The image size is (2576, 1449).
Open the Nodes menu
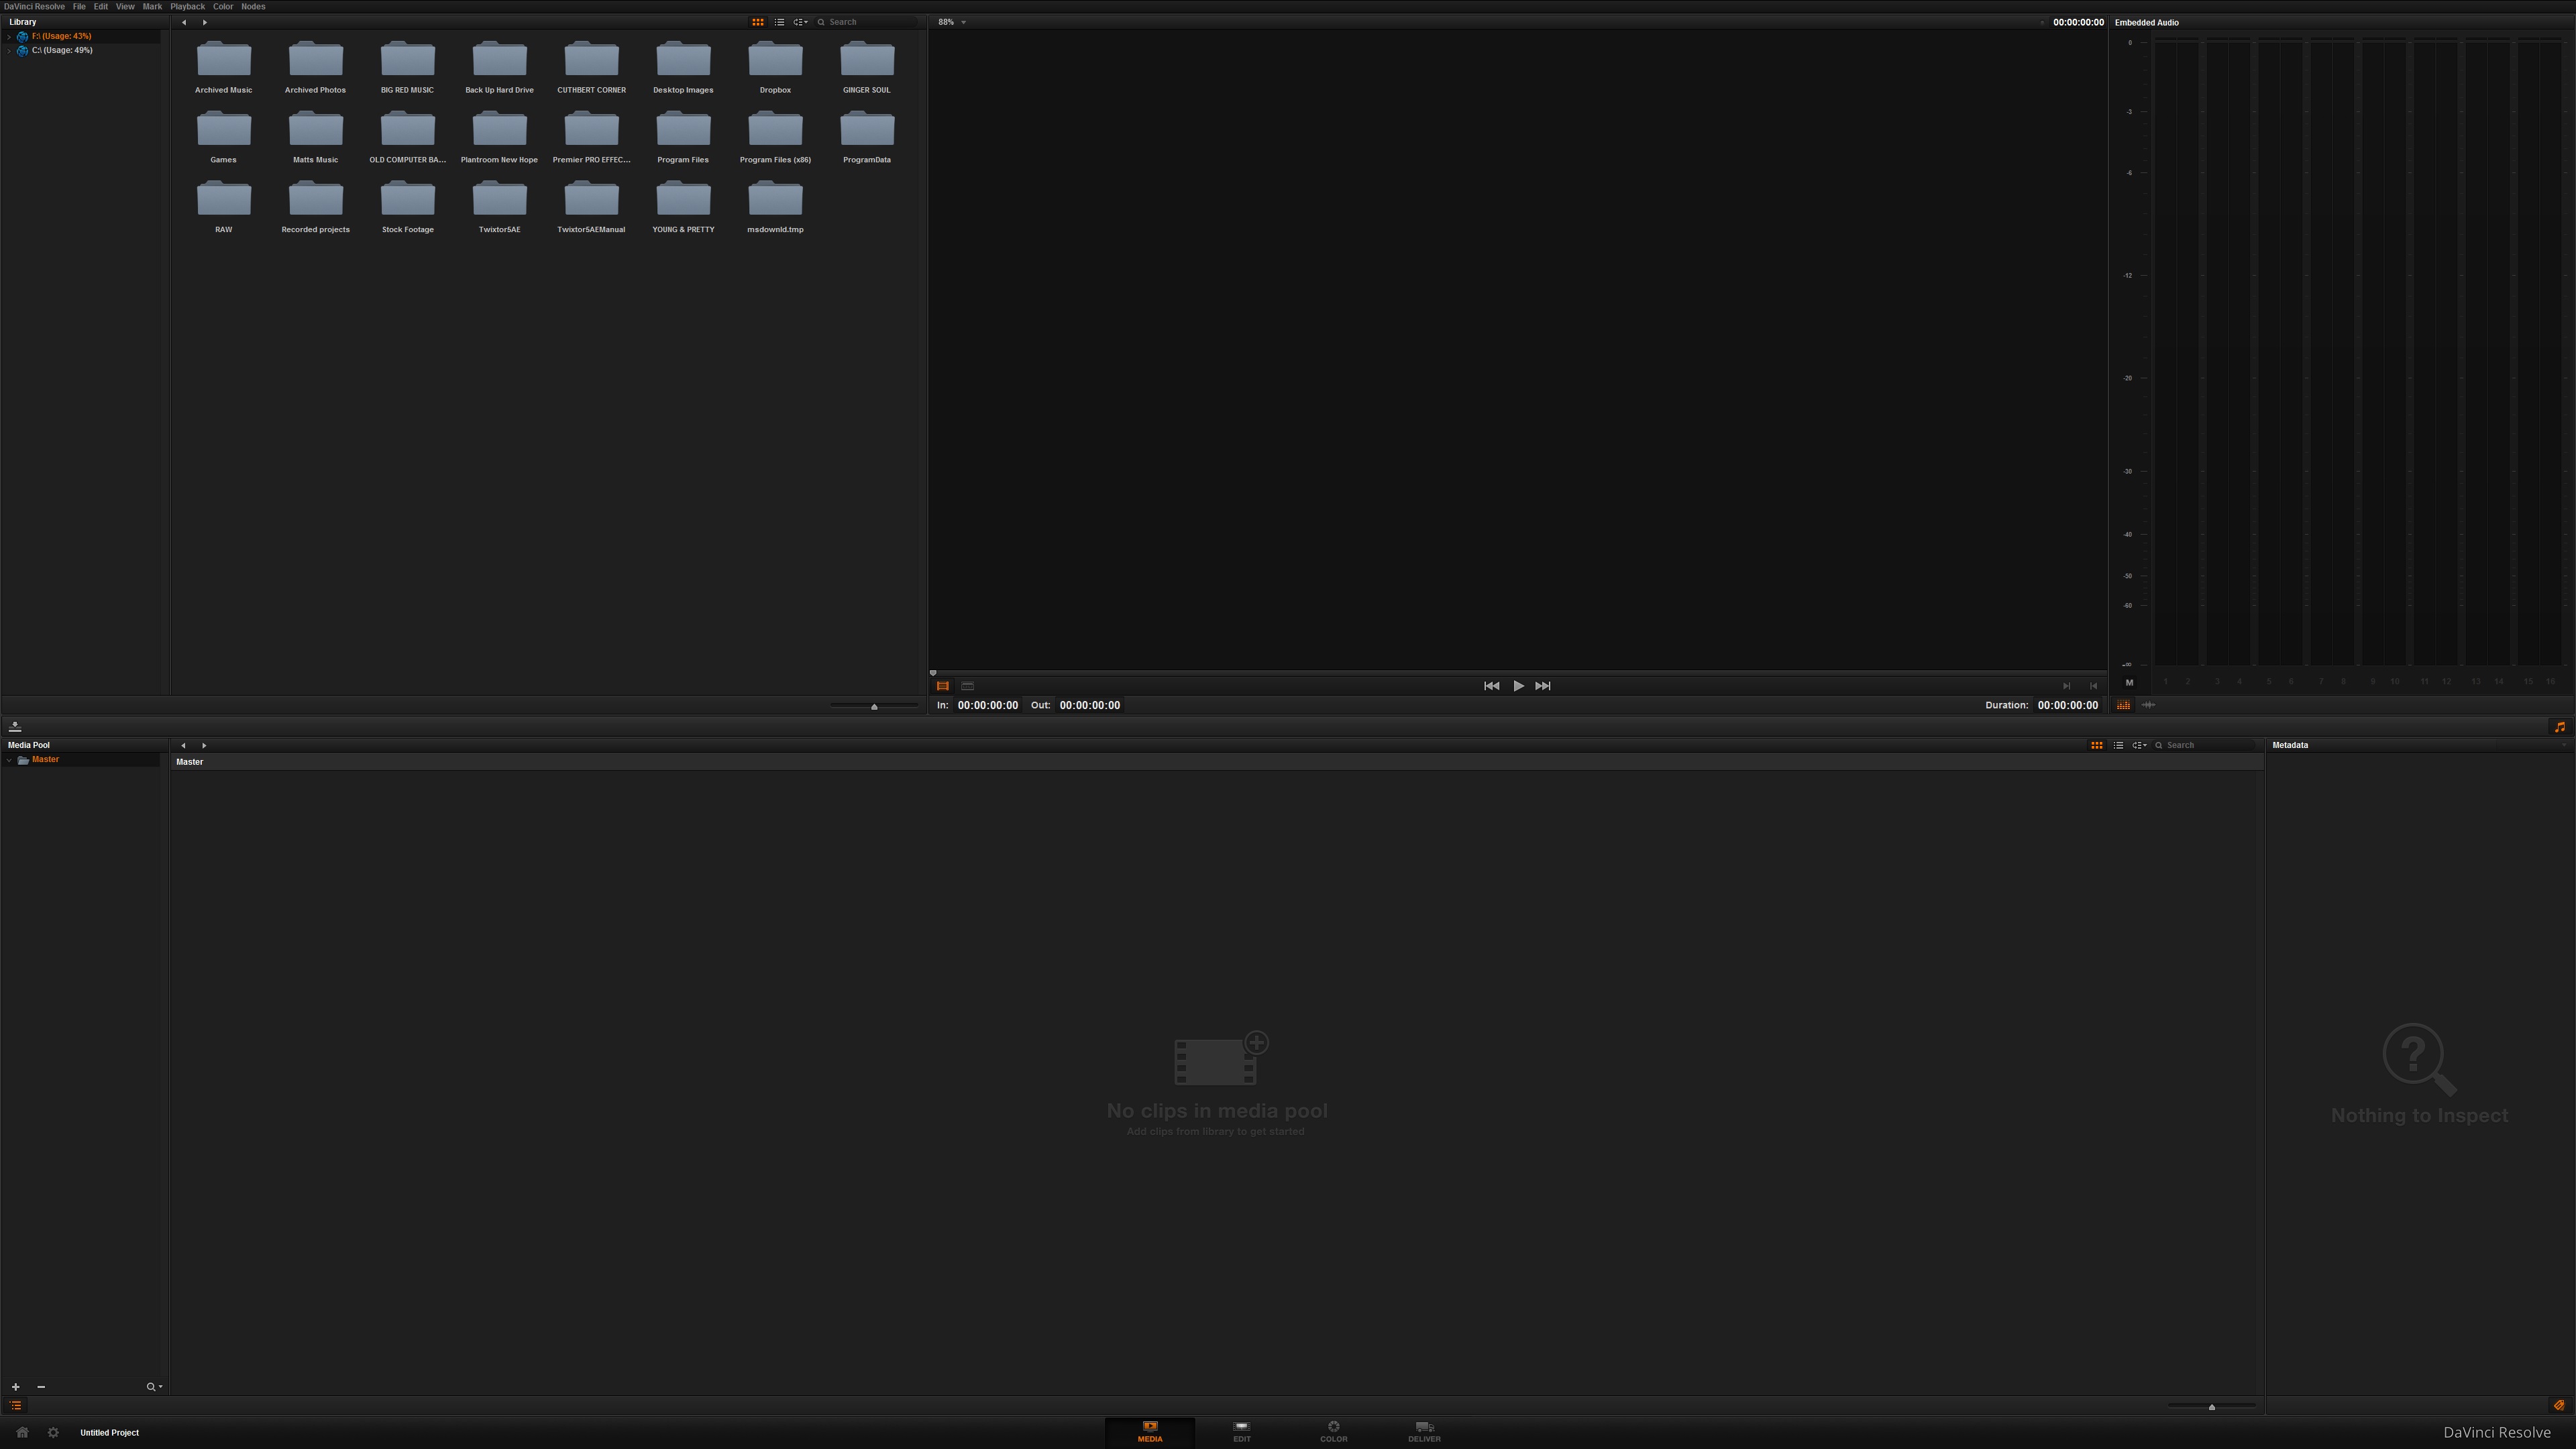tap(252, 6)
